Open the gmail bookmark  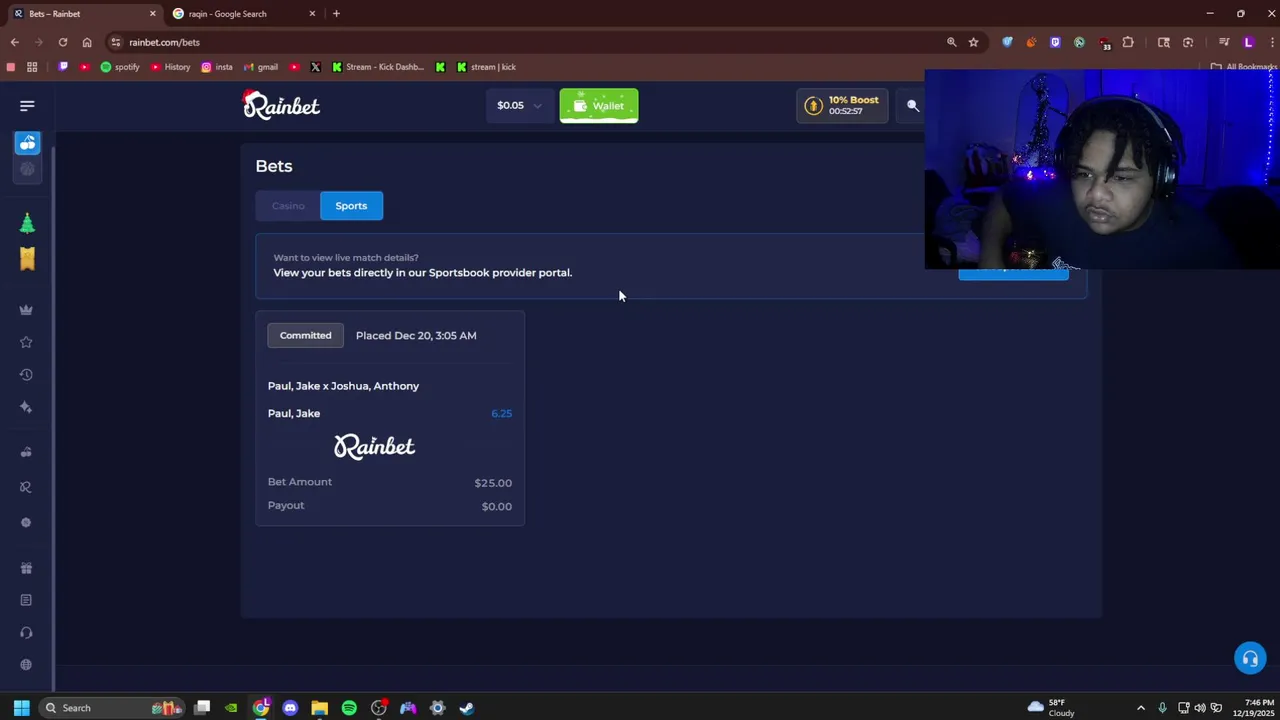pyautogui.click(x=261, y=67)
